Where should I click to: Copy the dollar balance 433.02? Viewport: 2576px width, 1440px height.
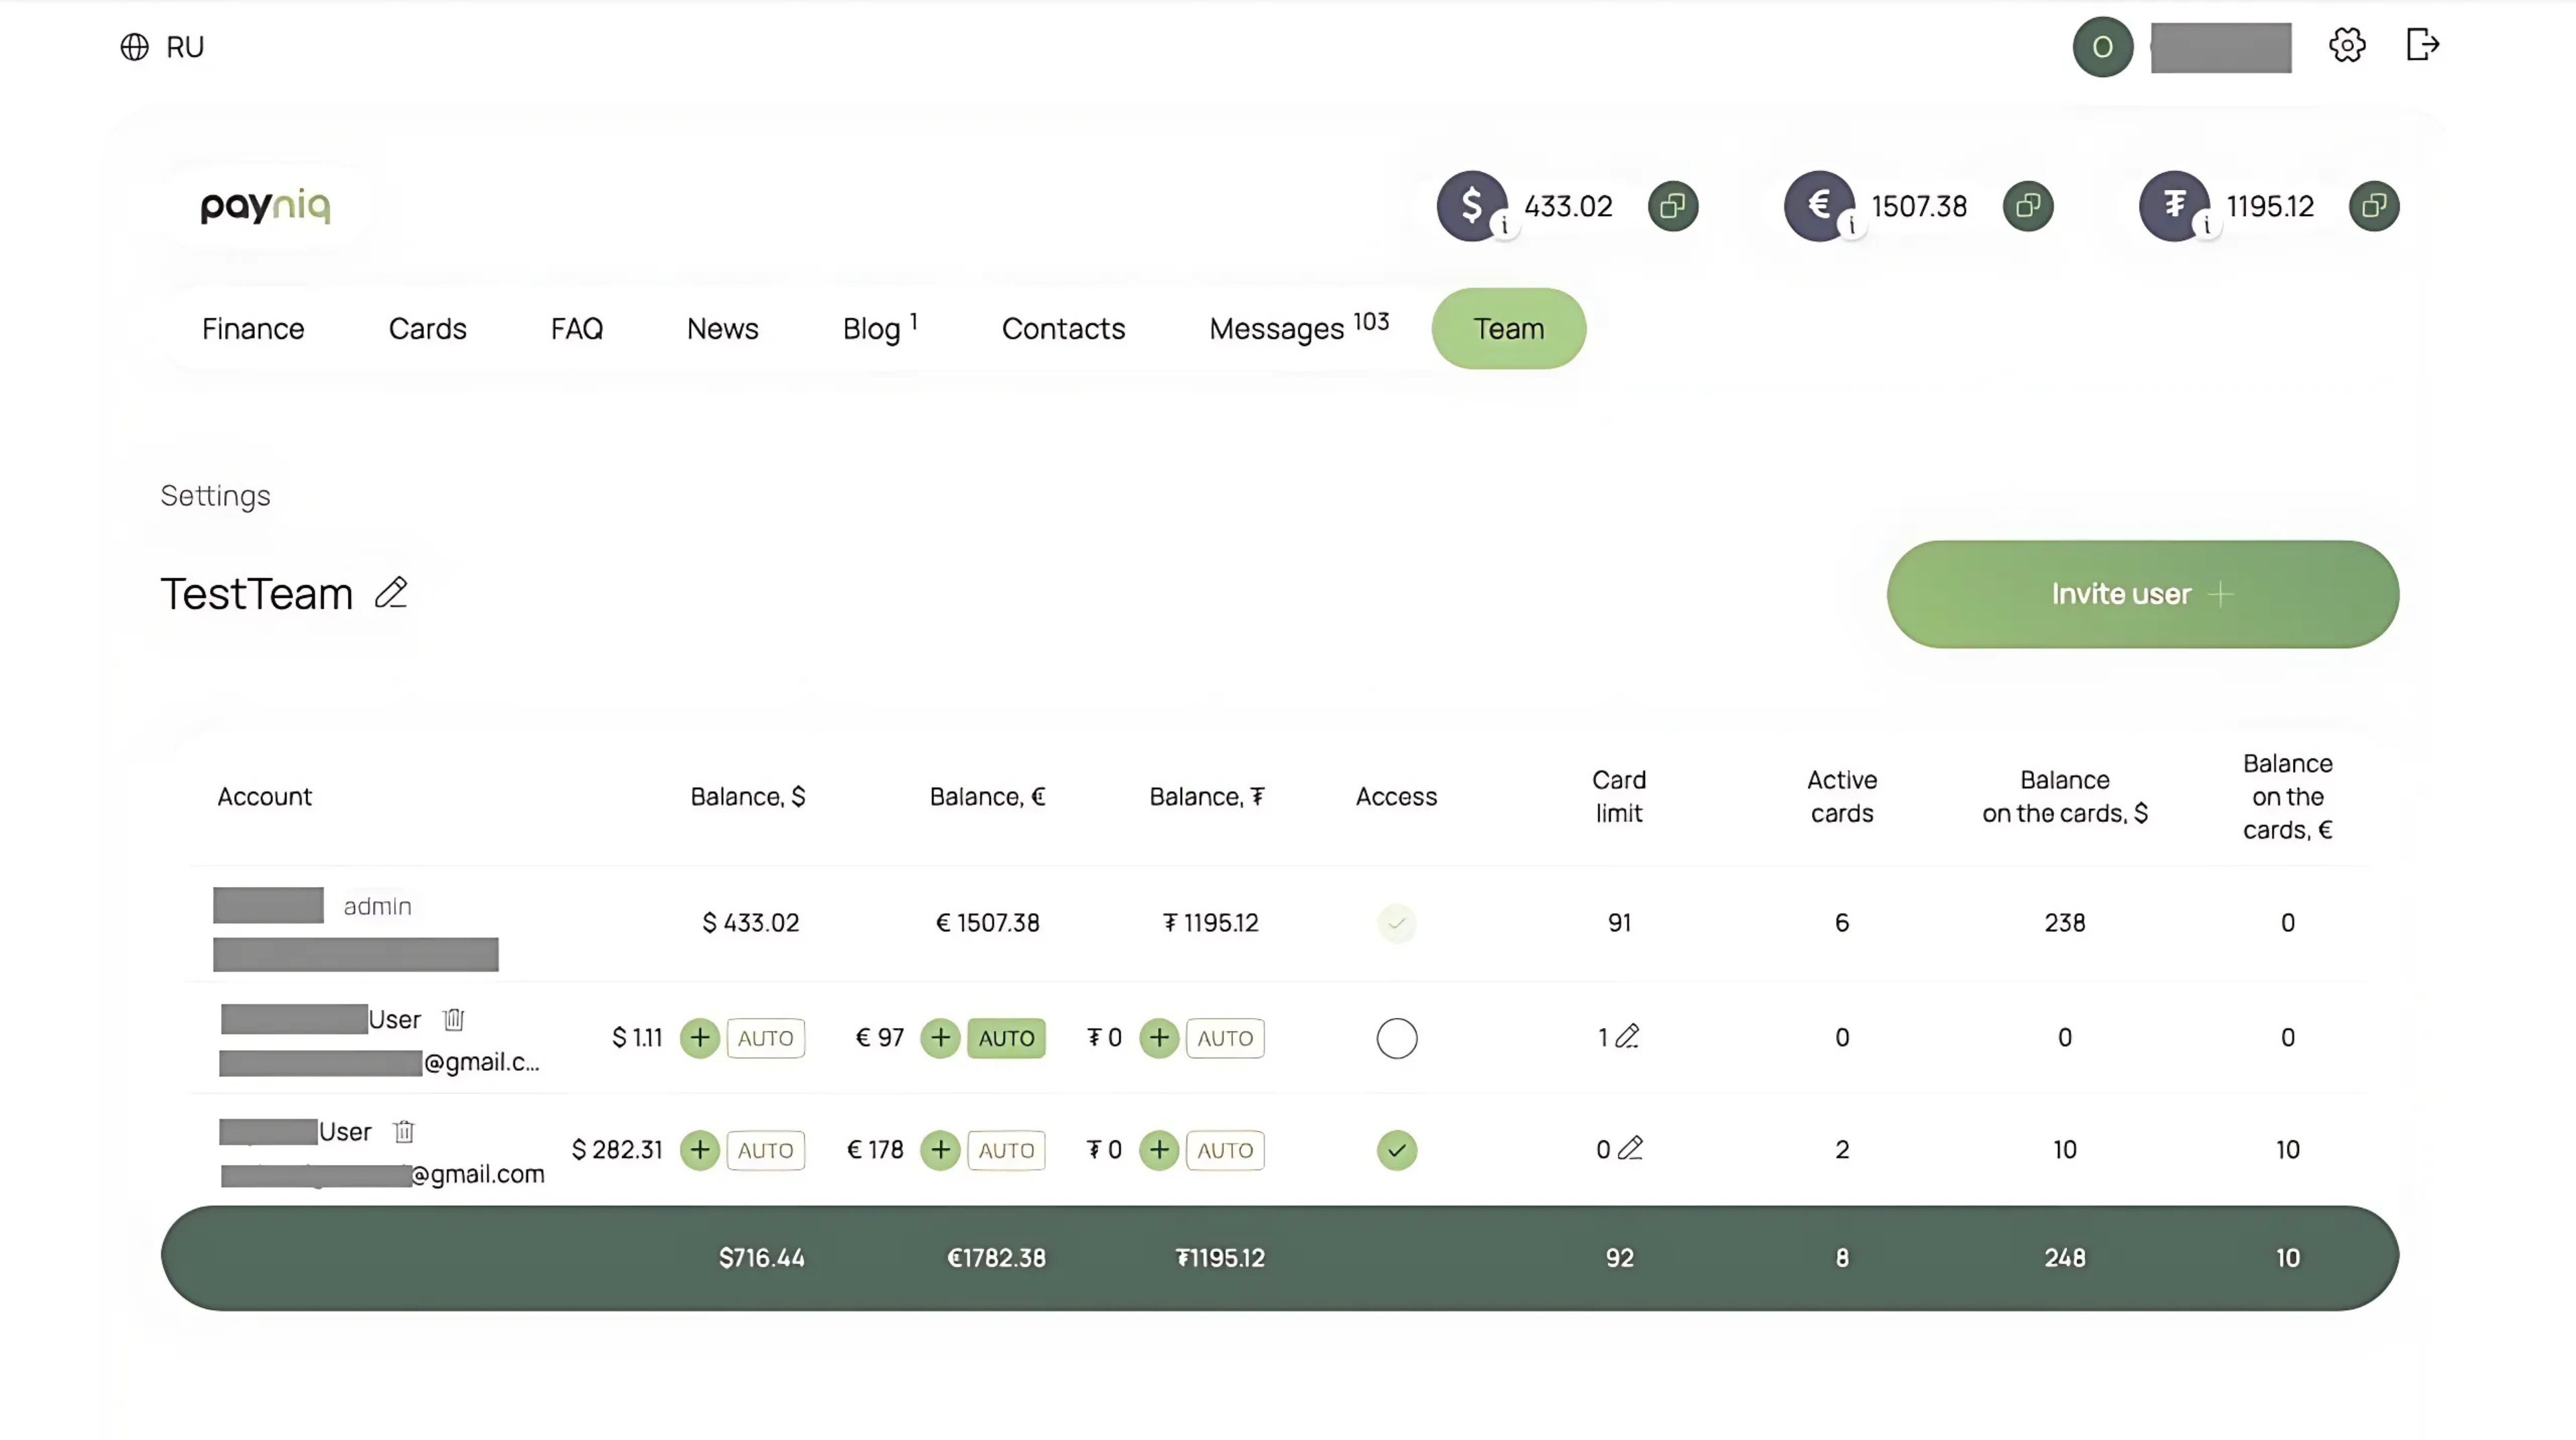point(1673,206)
